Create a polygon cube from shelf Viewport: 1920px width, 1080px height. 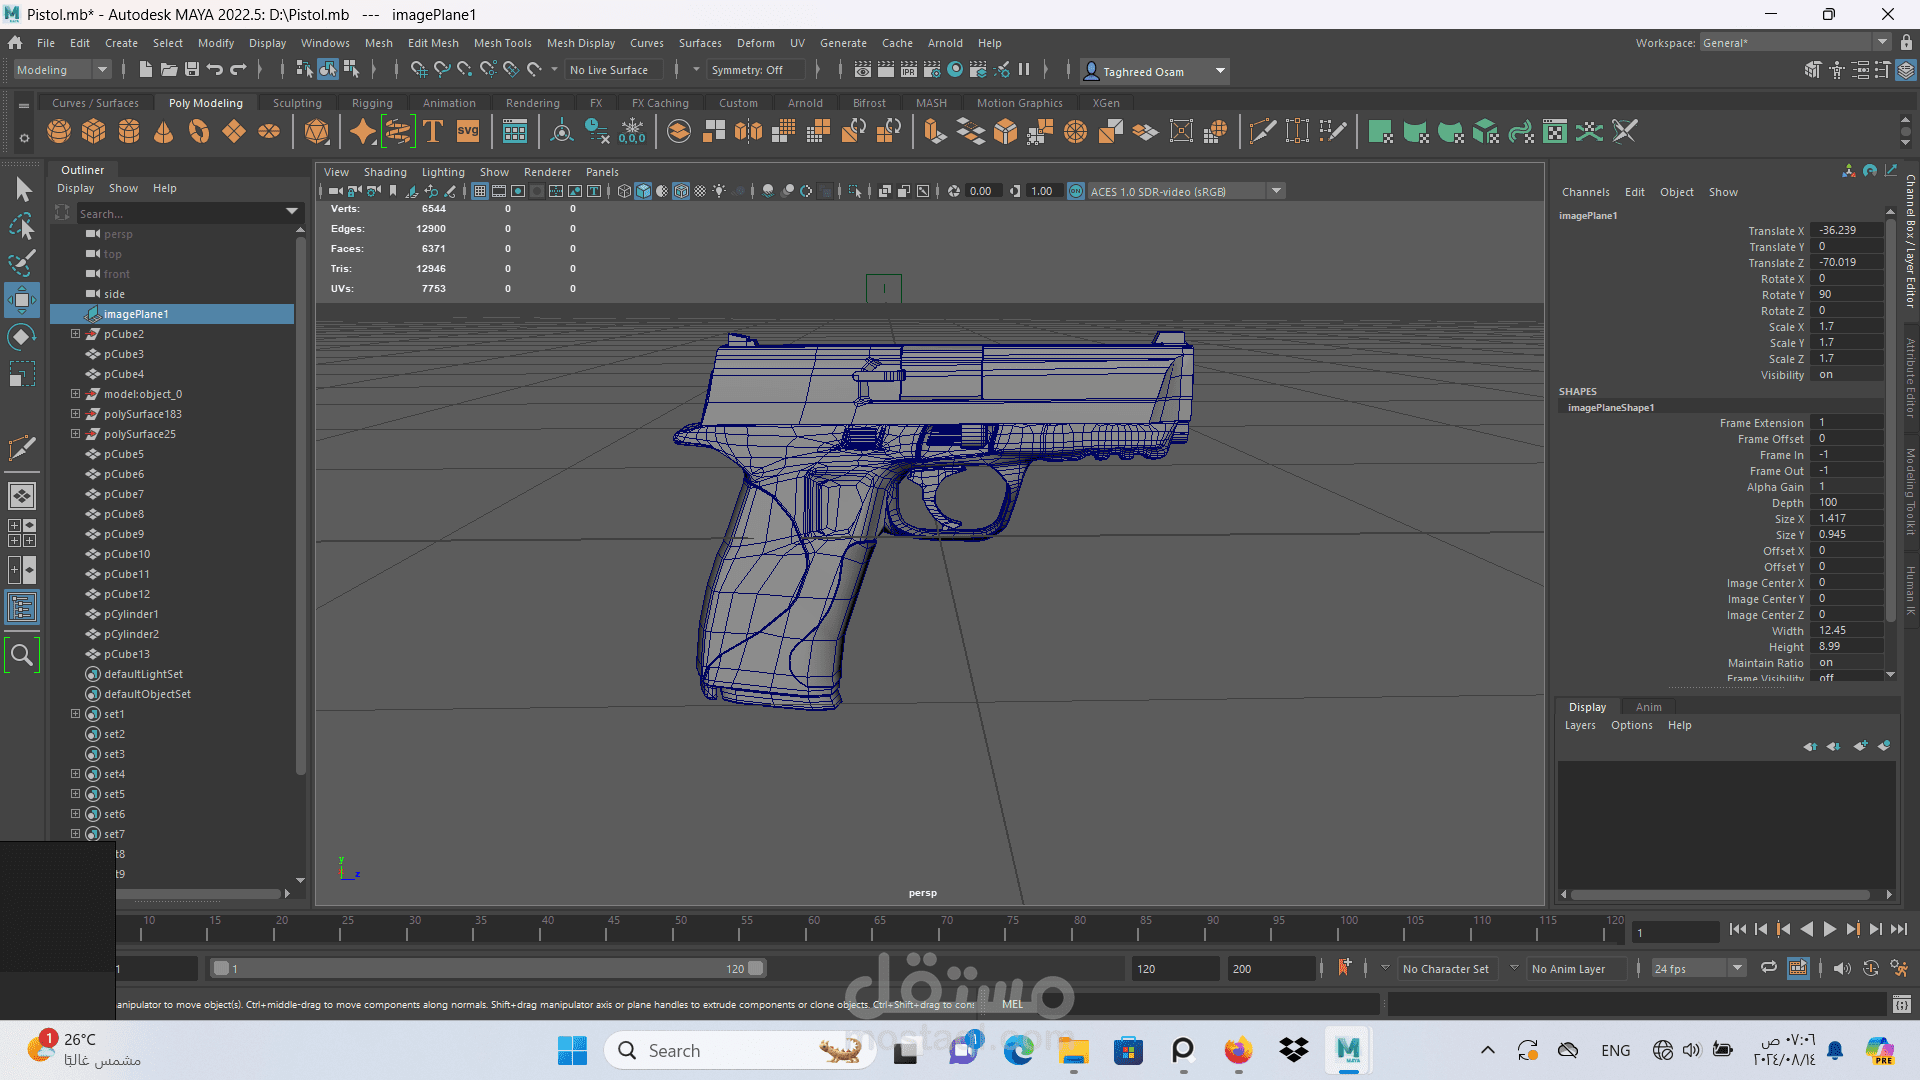[x=94, y=132]
